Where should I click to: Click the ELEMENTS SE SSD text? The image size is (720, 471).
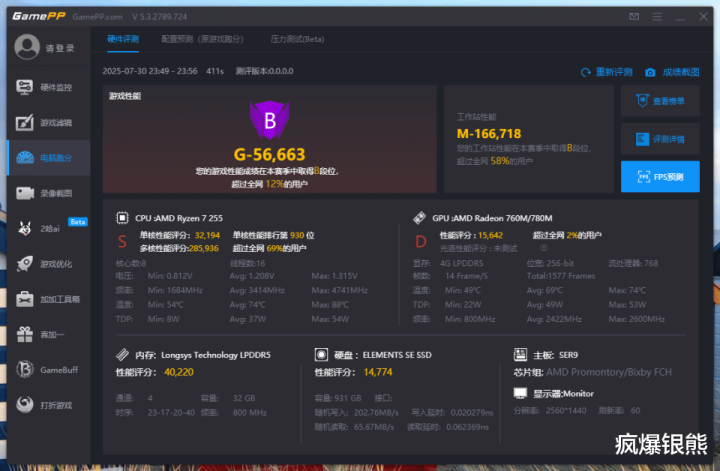pos(397,355)
